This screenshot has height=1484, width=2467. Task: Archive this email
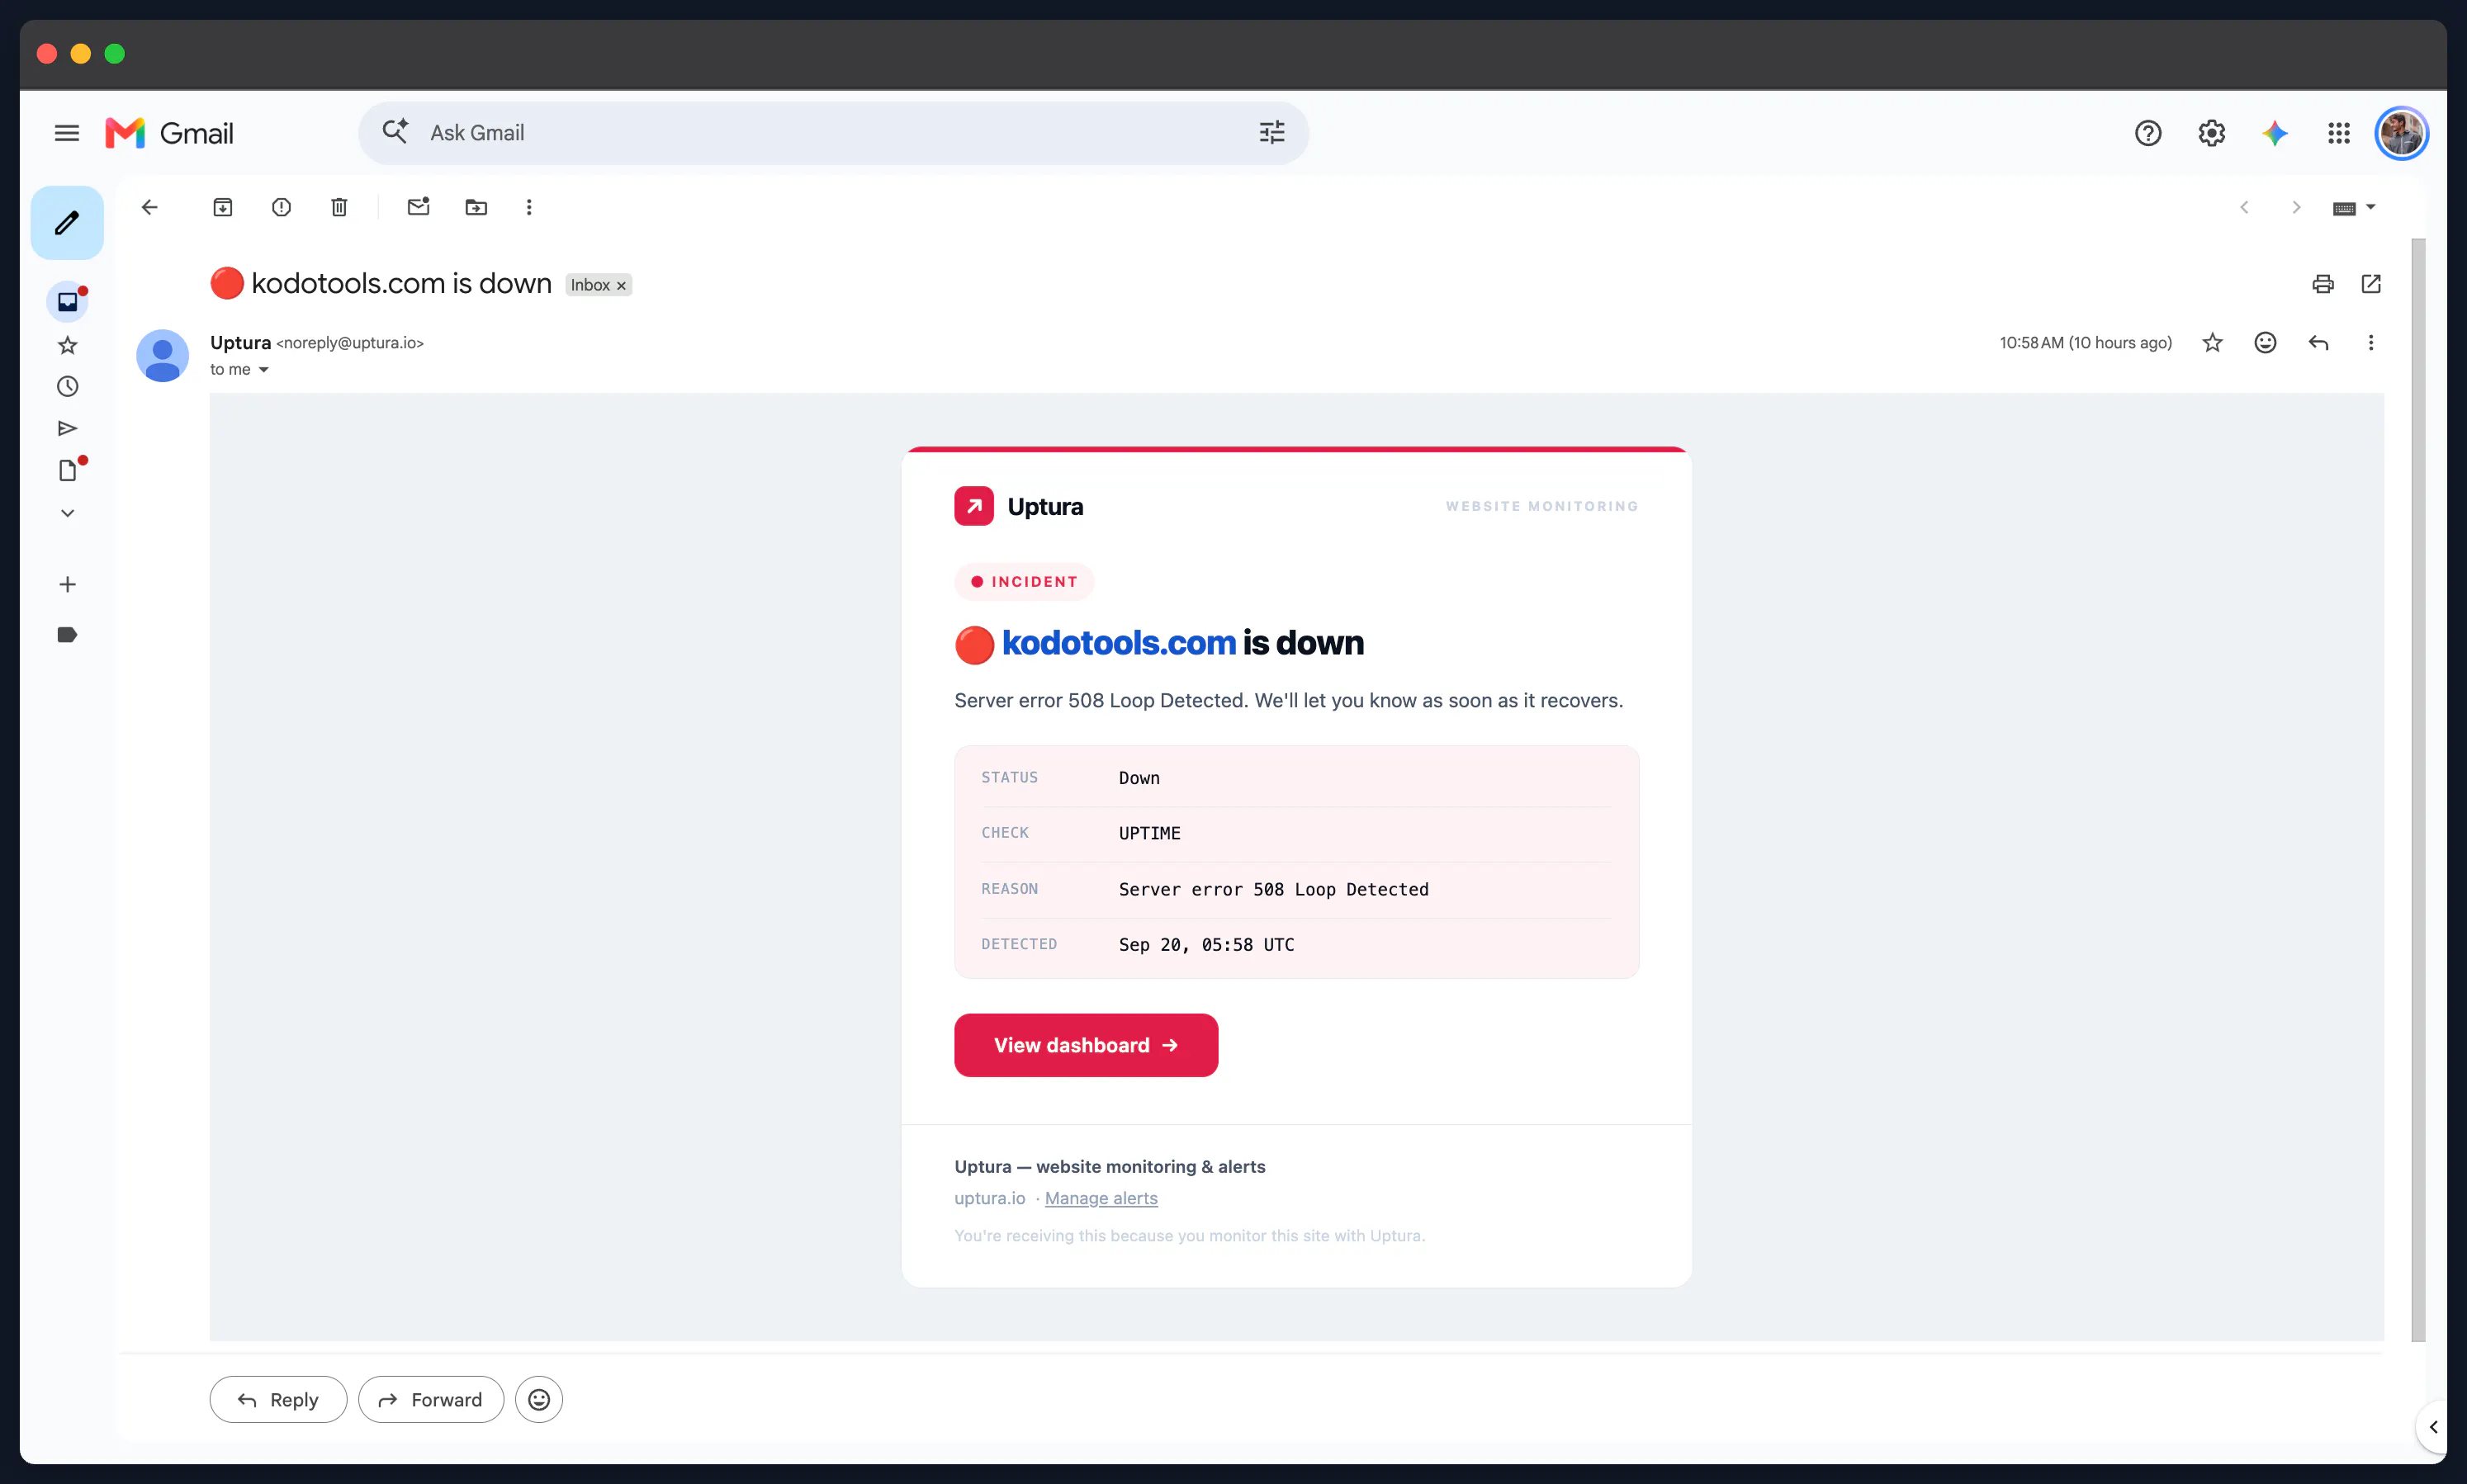pos(223,207)
